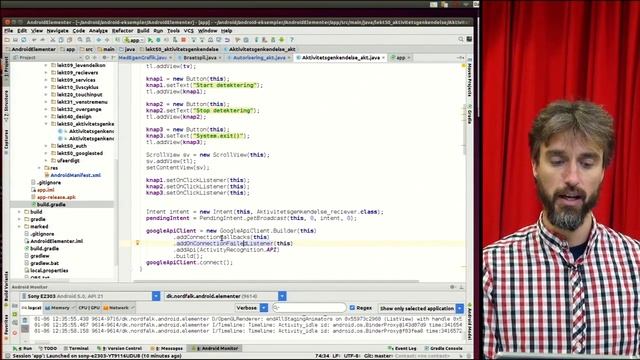
Task: Expand the res folder in project tree
Action: [x=40, y=168]
